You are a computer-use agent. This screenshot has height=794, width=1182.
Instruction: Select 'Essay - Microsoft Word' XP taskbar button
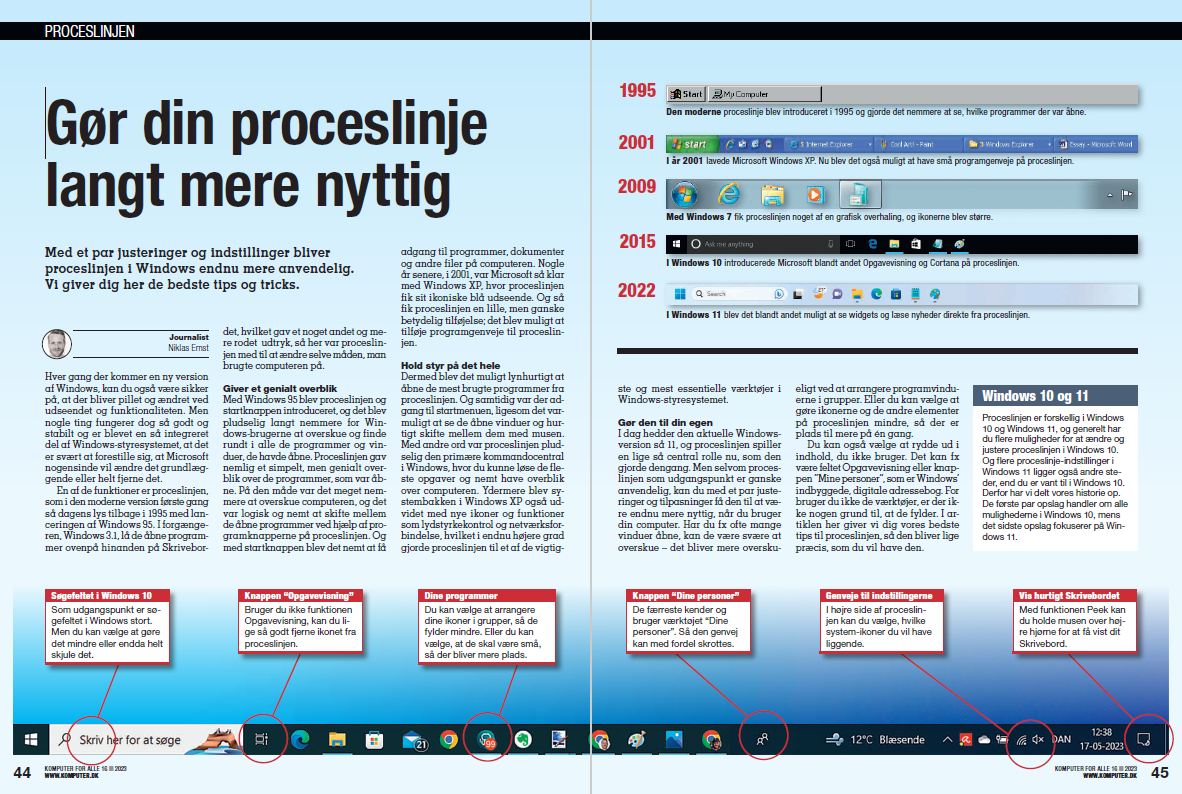pos(1095,144)
